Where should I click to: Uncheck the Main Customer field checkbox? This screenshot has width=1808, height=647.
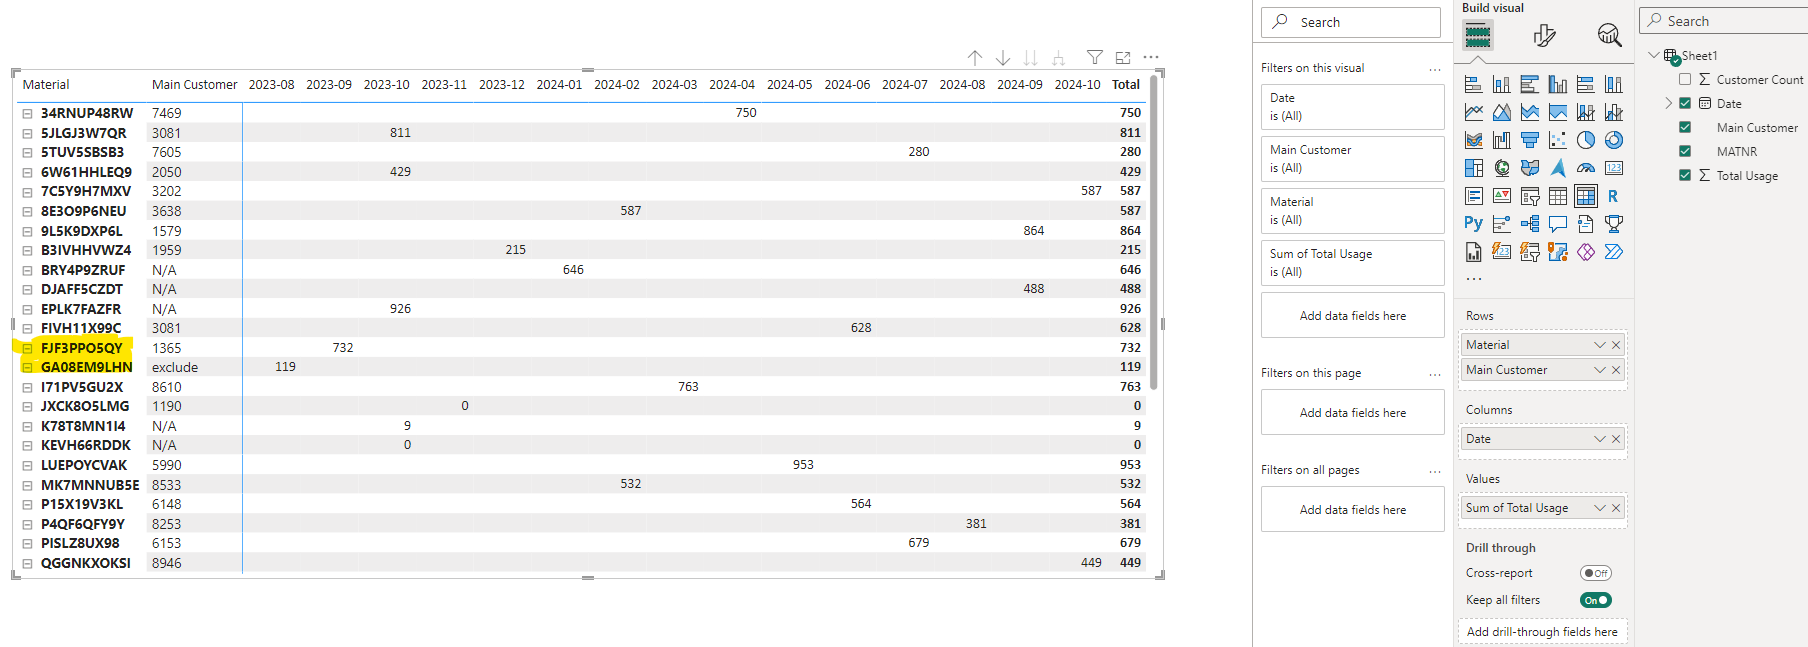pos(1685,127)
